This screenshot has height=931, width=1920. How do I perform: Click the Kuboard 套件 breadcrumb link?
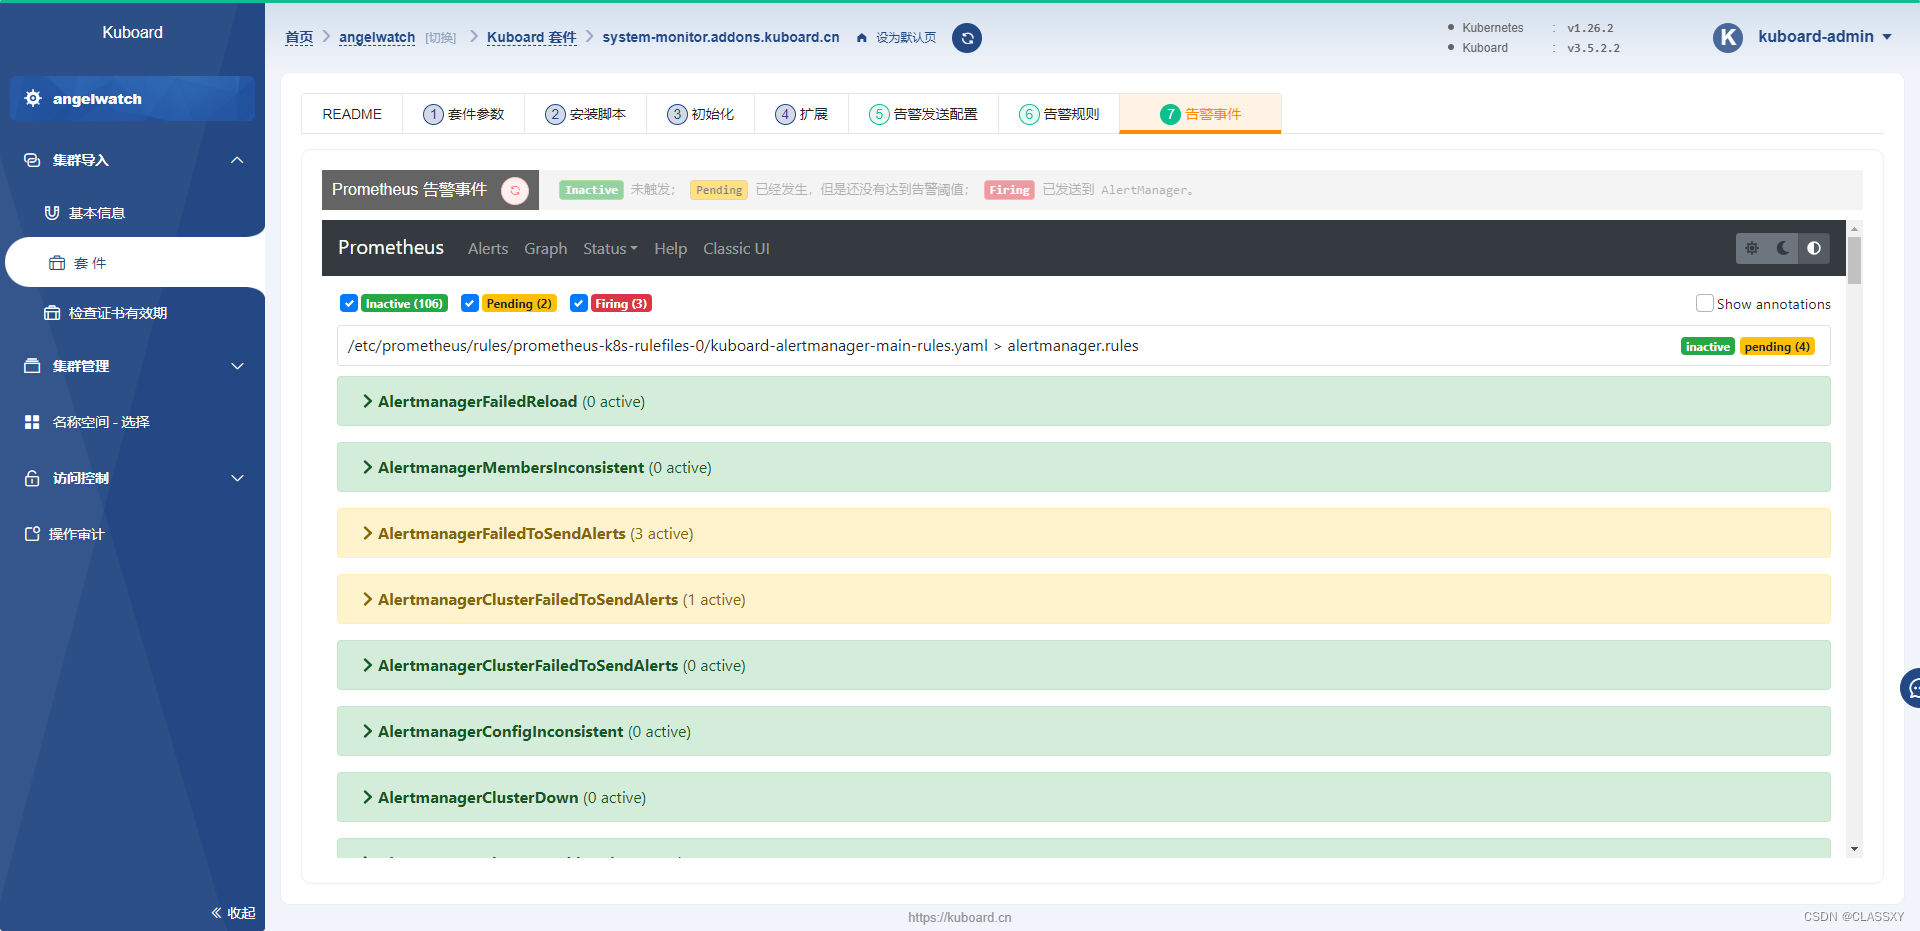[x=532, y=37]
